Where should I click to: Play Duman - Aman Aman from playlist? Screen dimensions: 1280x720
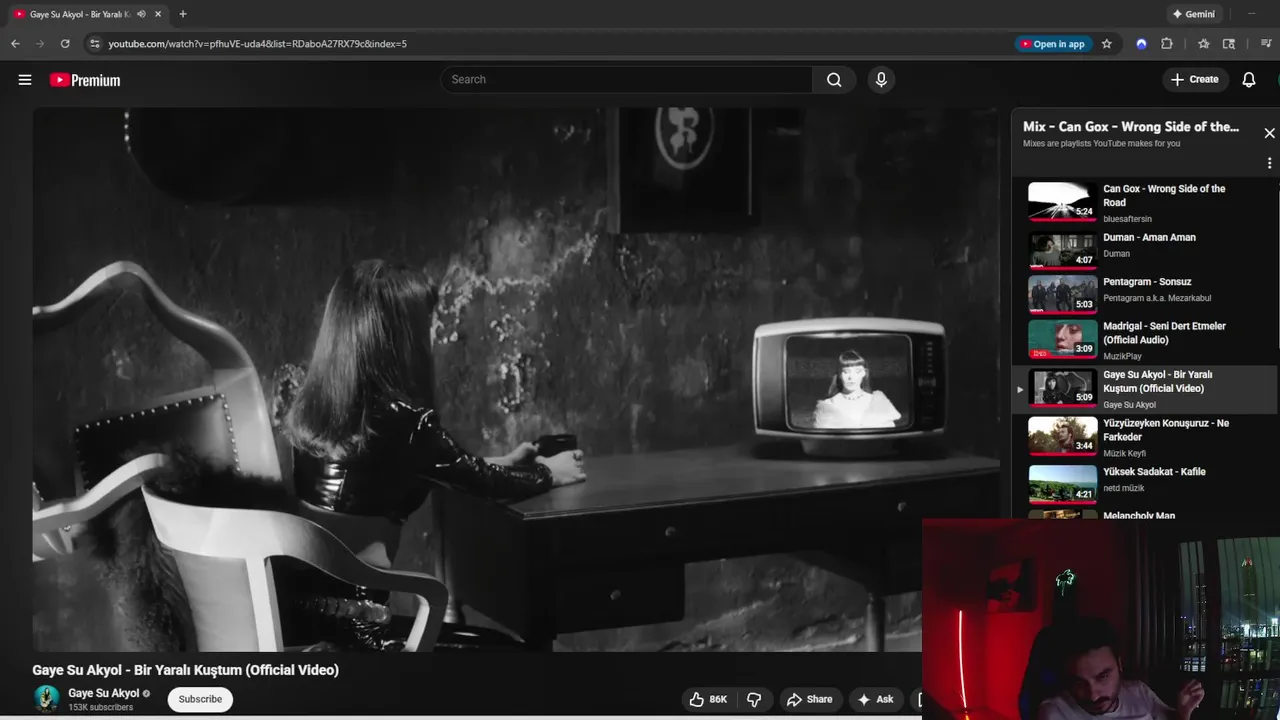click(x=1149, y=237)
